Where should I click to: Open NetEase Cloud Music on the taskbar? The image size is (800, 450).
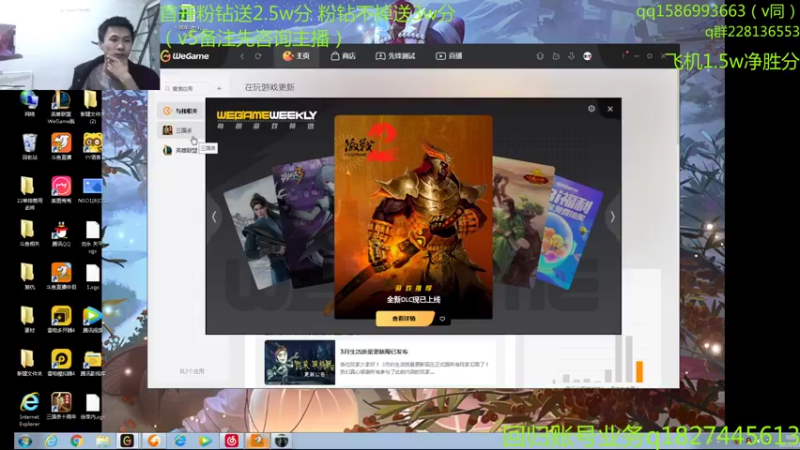coord(232,441)
